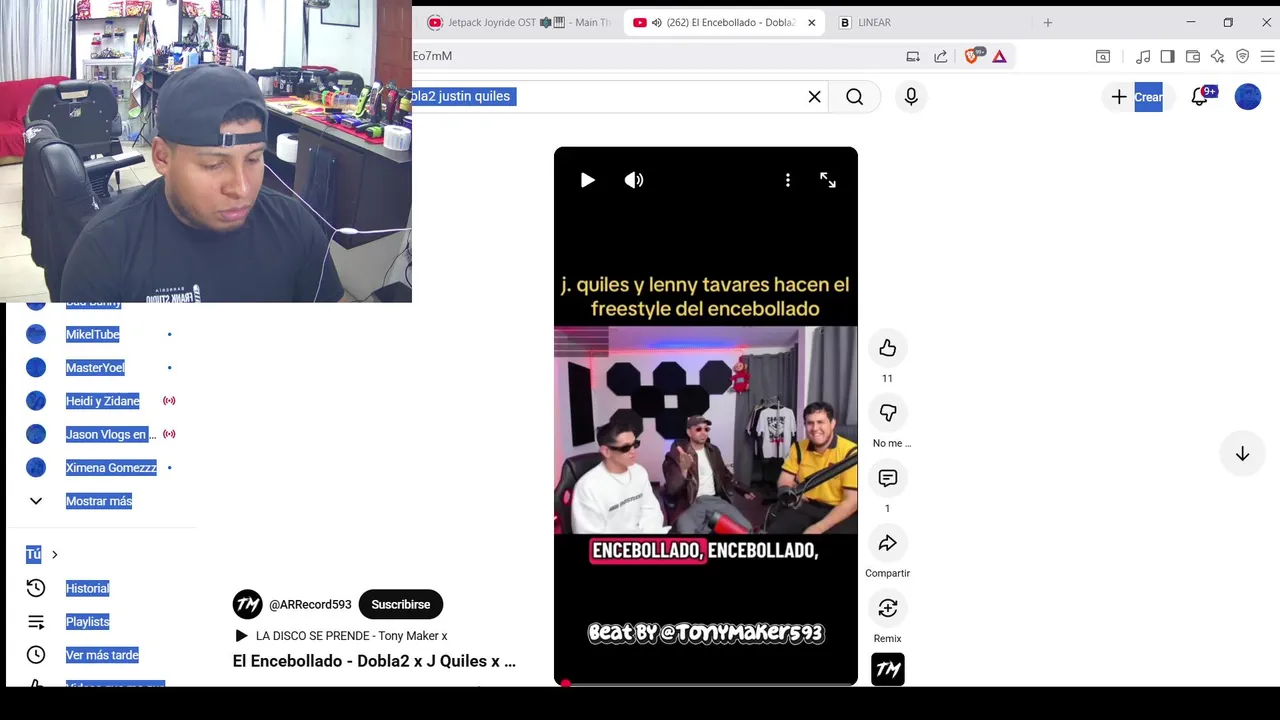Open Brave playlist music note icon
This screenshot has height=720, width=1280.
pos(1143,56)
